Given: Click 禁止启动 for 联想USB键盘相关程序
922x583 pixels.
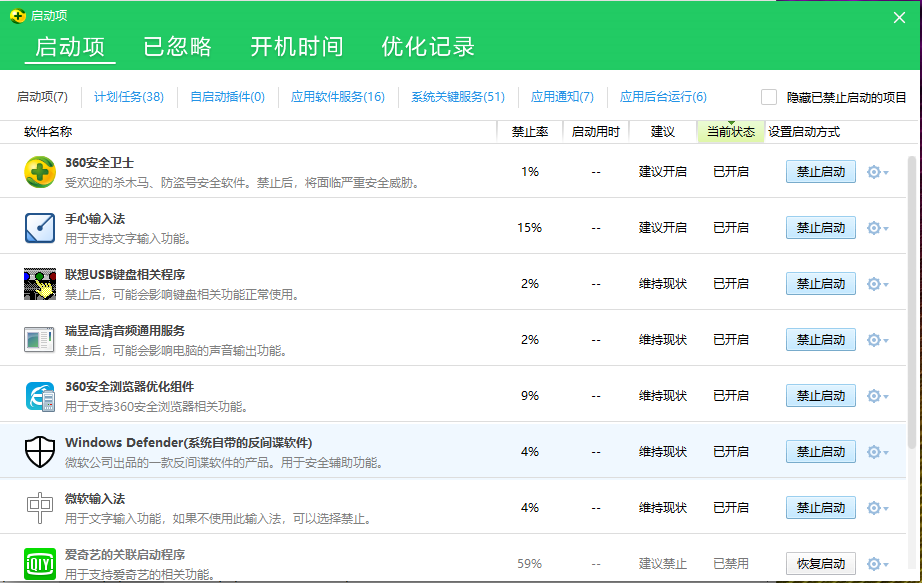Looking at the screenshot, I should coord(821,284).
